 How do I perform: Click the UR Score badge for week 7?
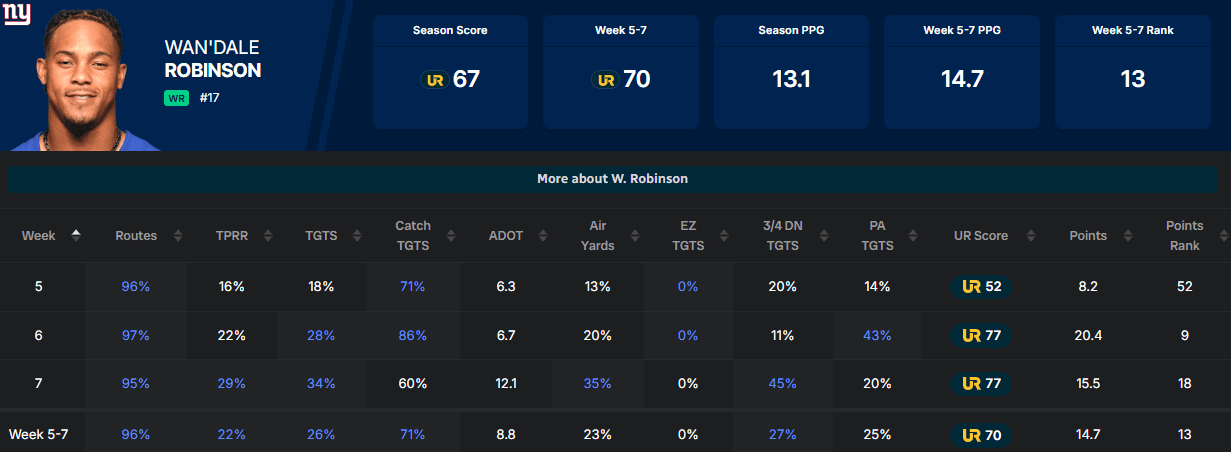(980, 383)
